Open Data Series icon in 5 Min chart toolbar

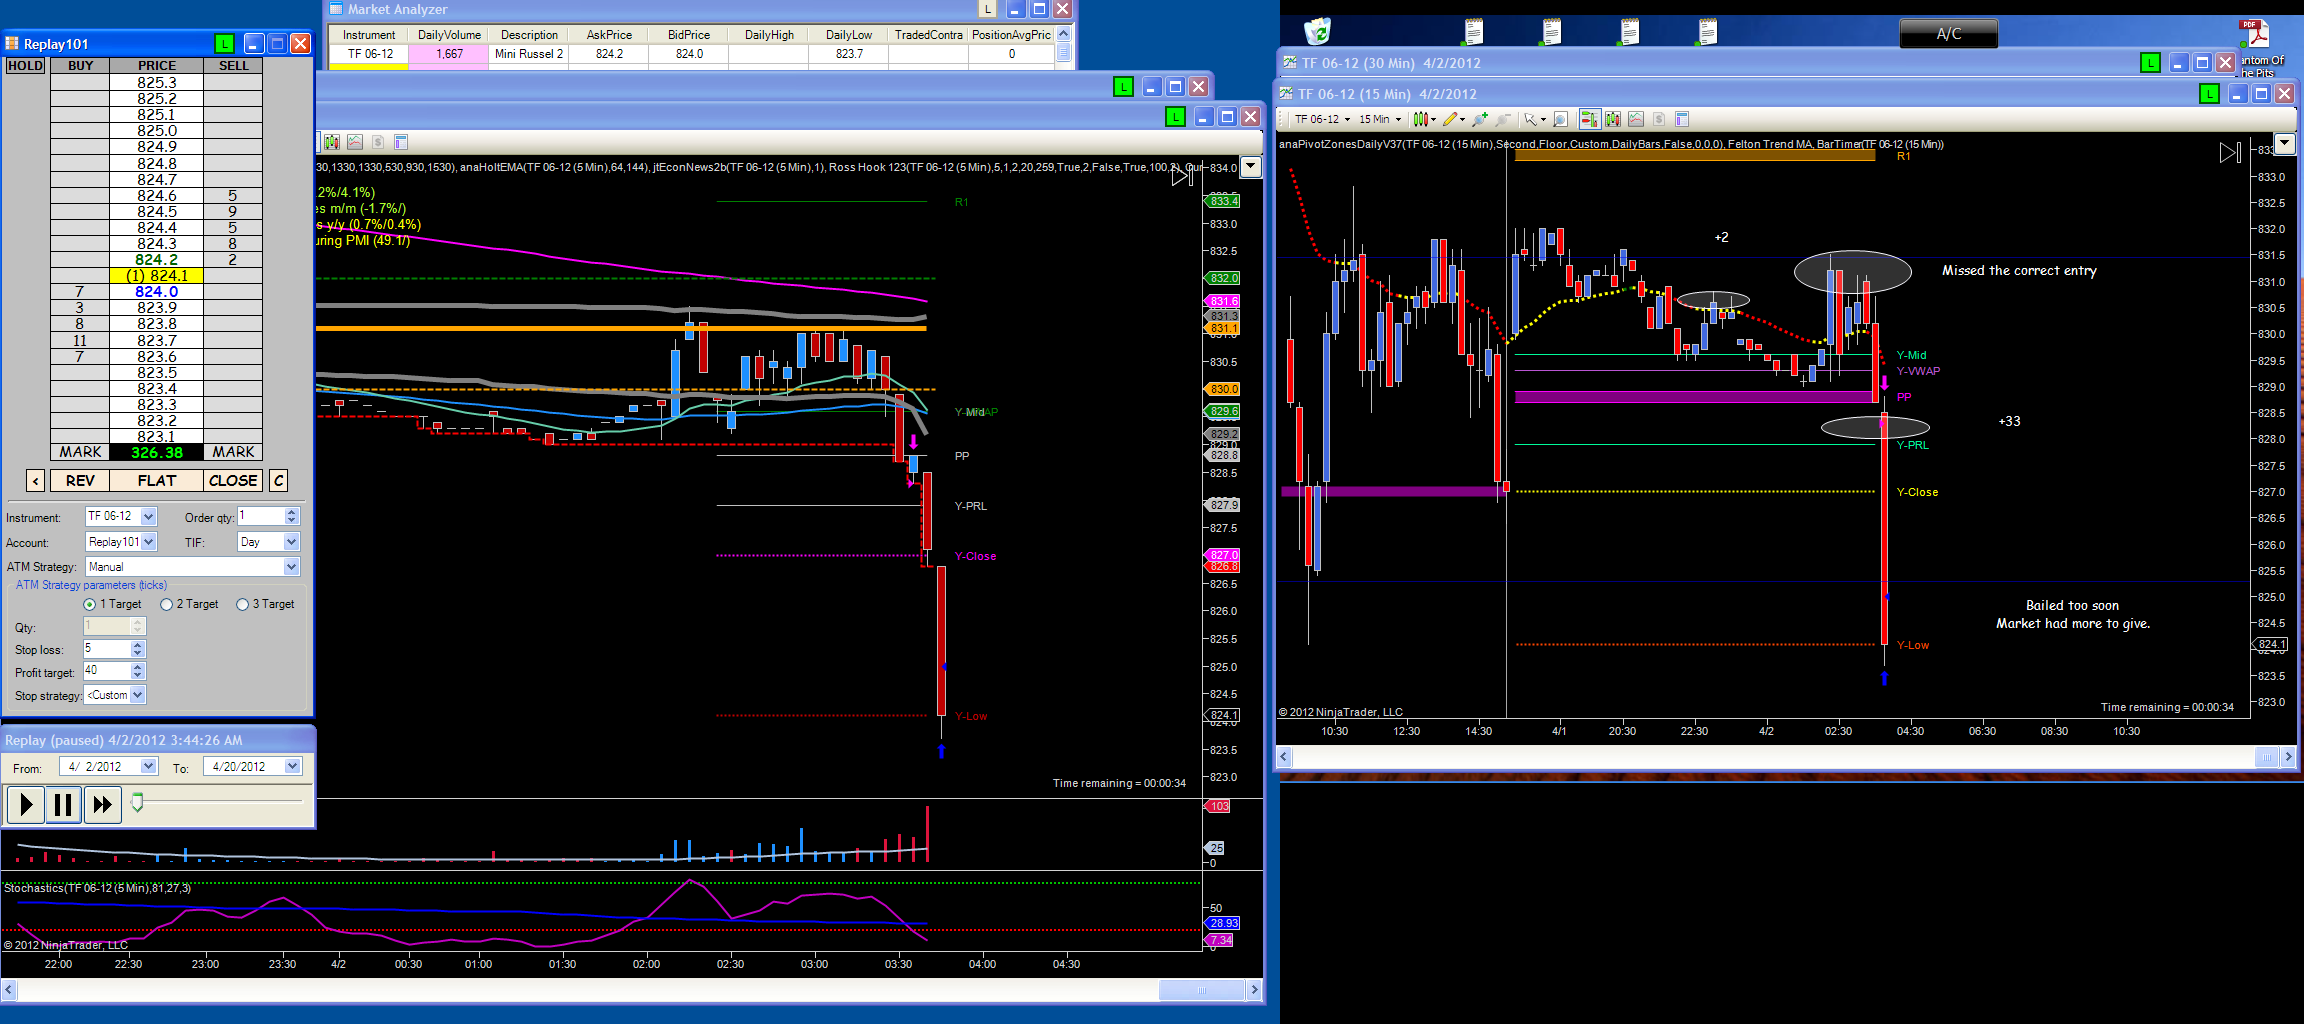(332, 142)
